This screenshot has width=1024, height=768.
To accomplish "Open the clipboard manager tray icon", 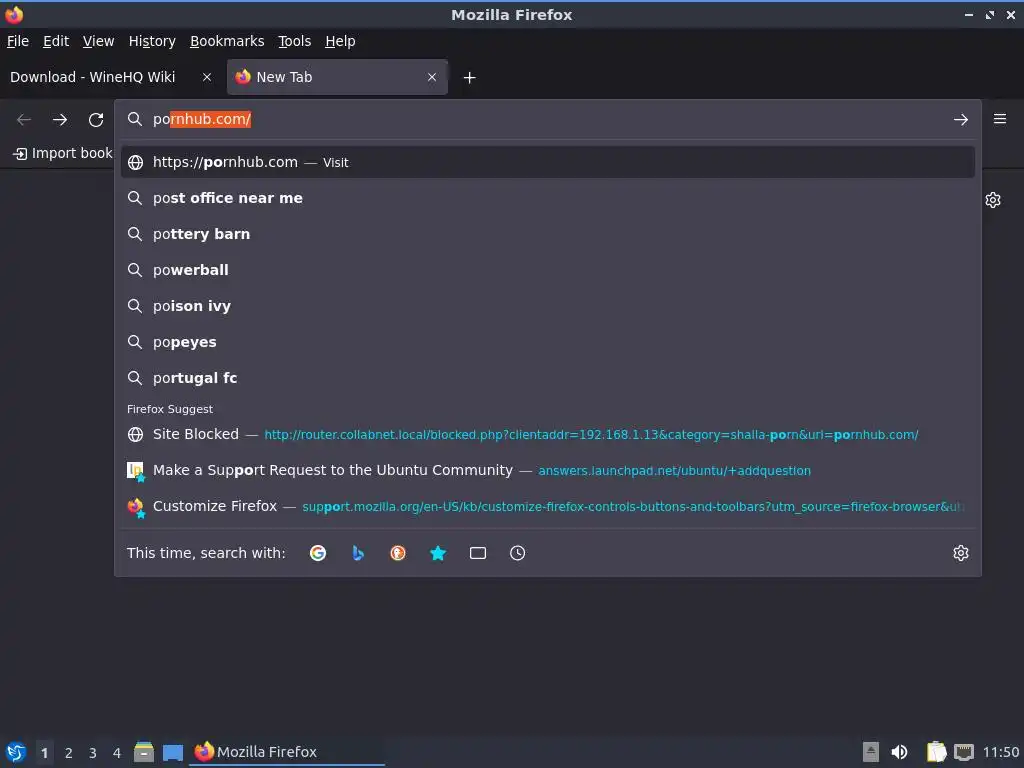I will coord(936,752).
